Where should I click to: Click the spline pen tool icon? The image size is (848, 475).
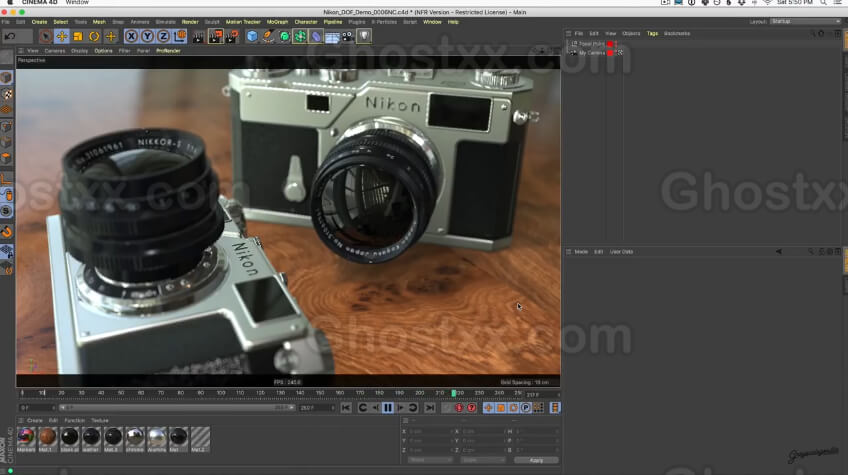pos(268,36)
